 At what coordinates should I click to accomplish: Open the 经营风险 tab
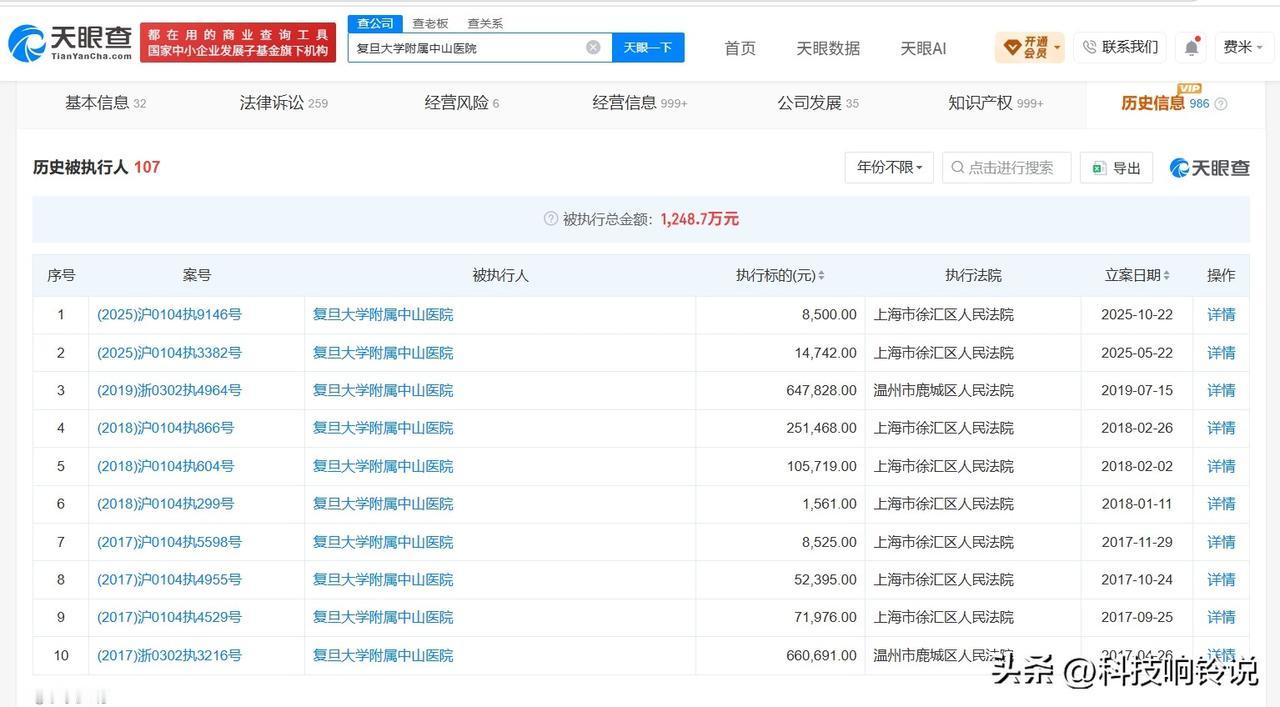pos(461,102)
